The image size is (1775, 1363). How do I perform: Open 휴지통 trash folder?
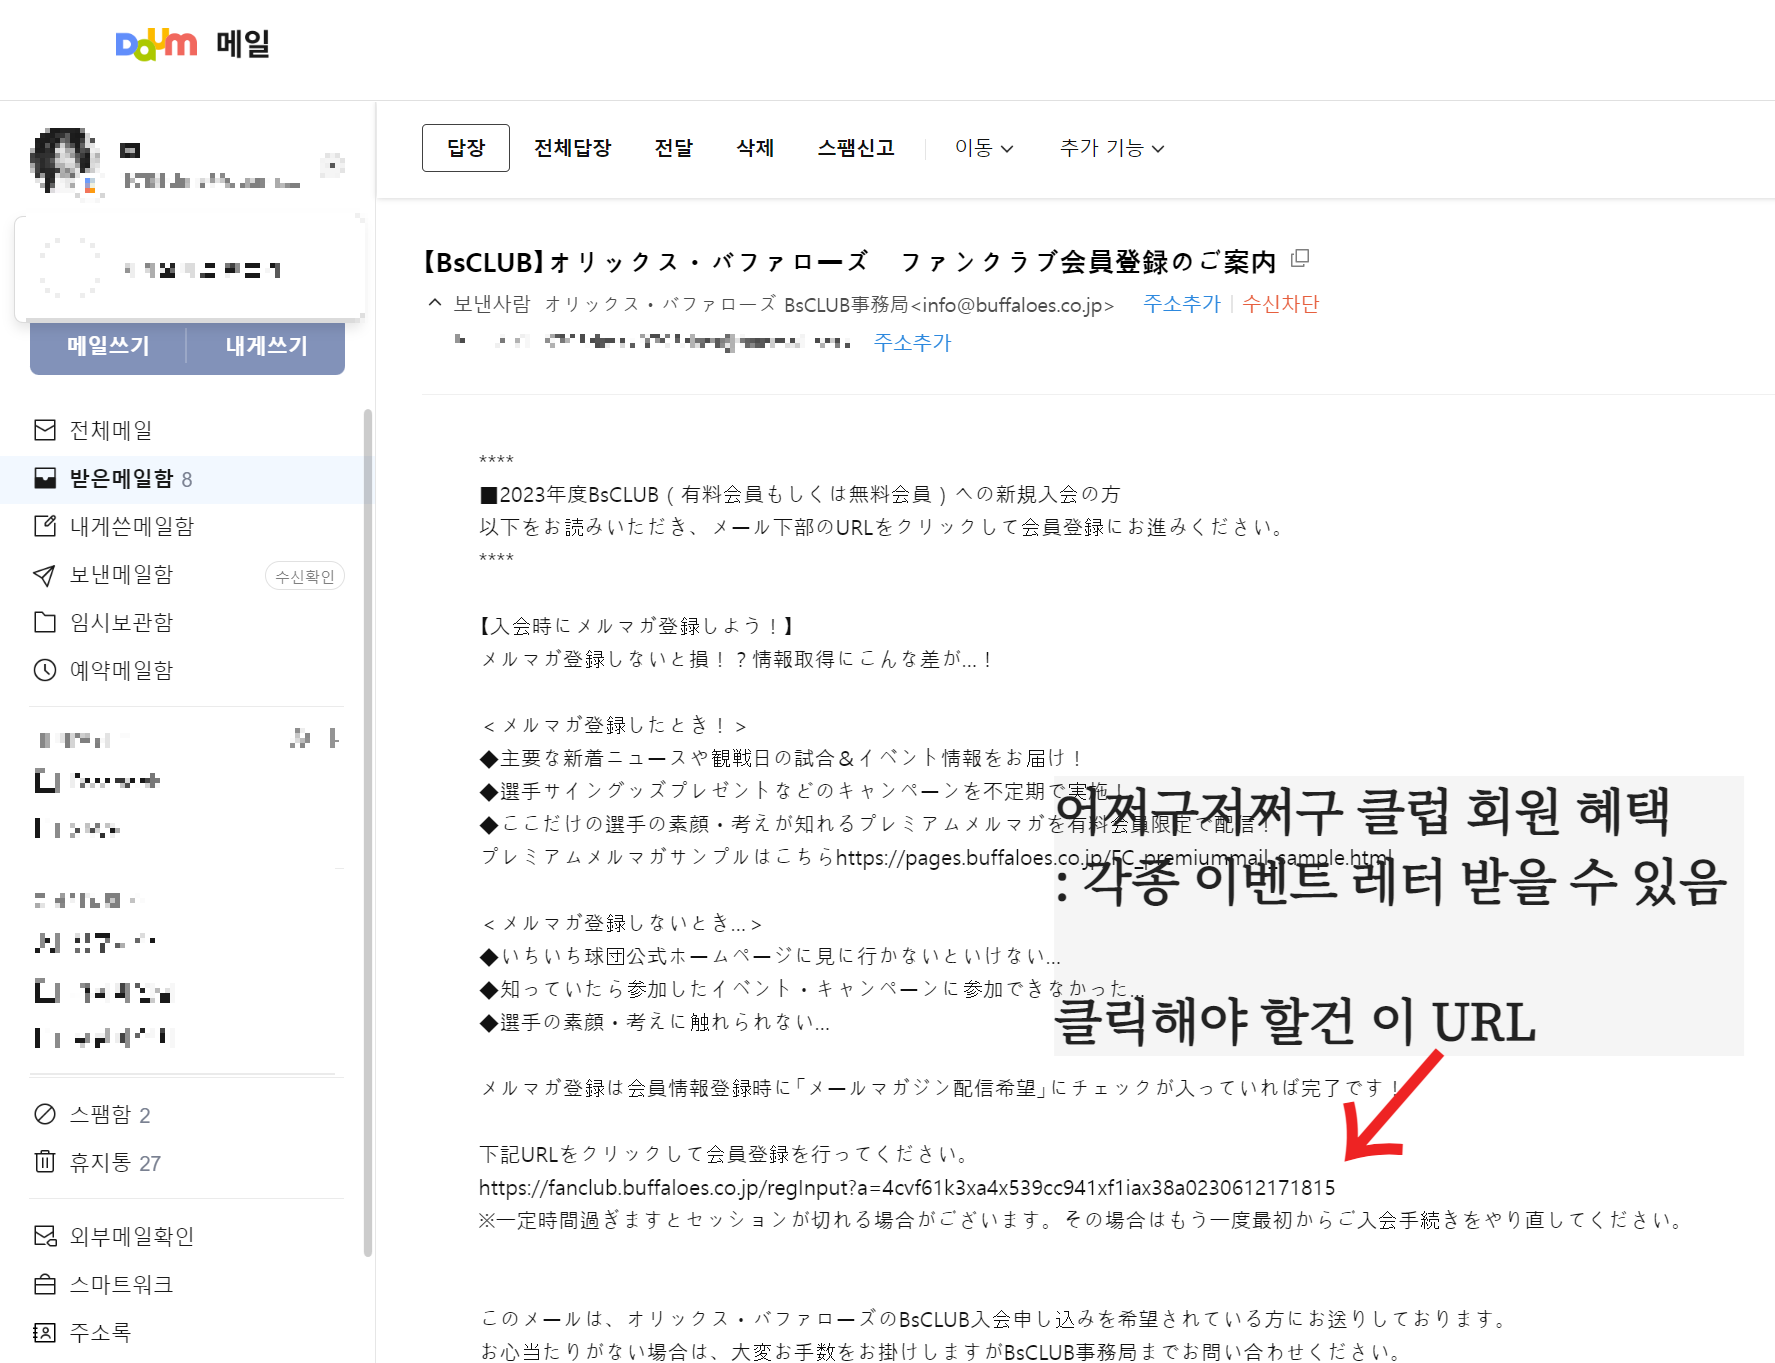pyautogui.click(x=100, y=1162)
